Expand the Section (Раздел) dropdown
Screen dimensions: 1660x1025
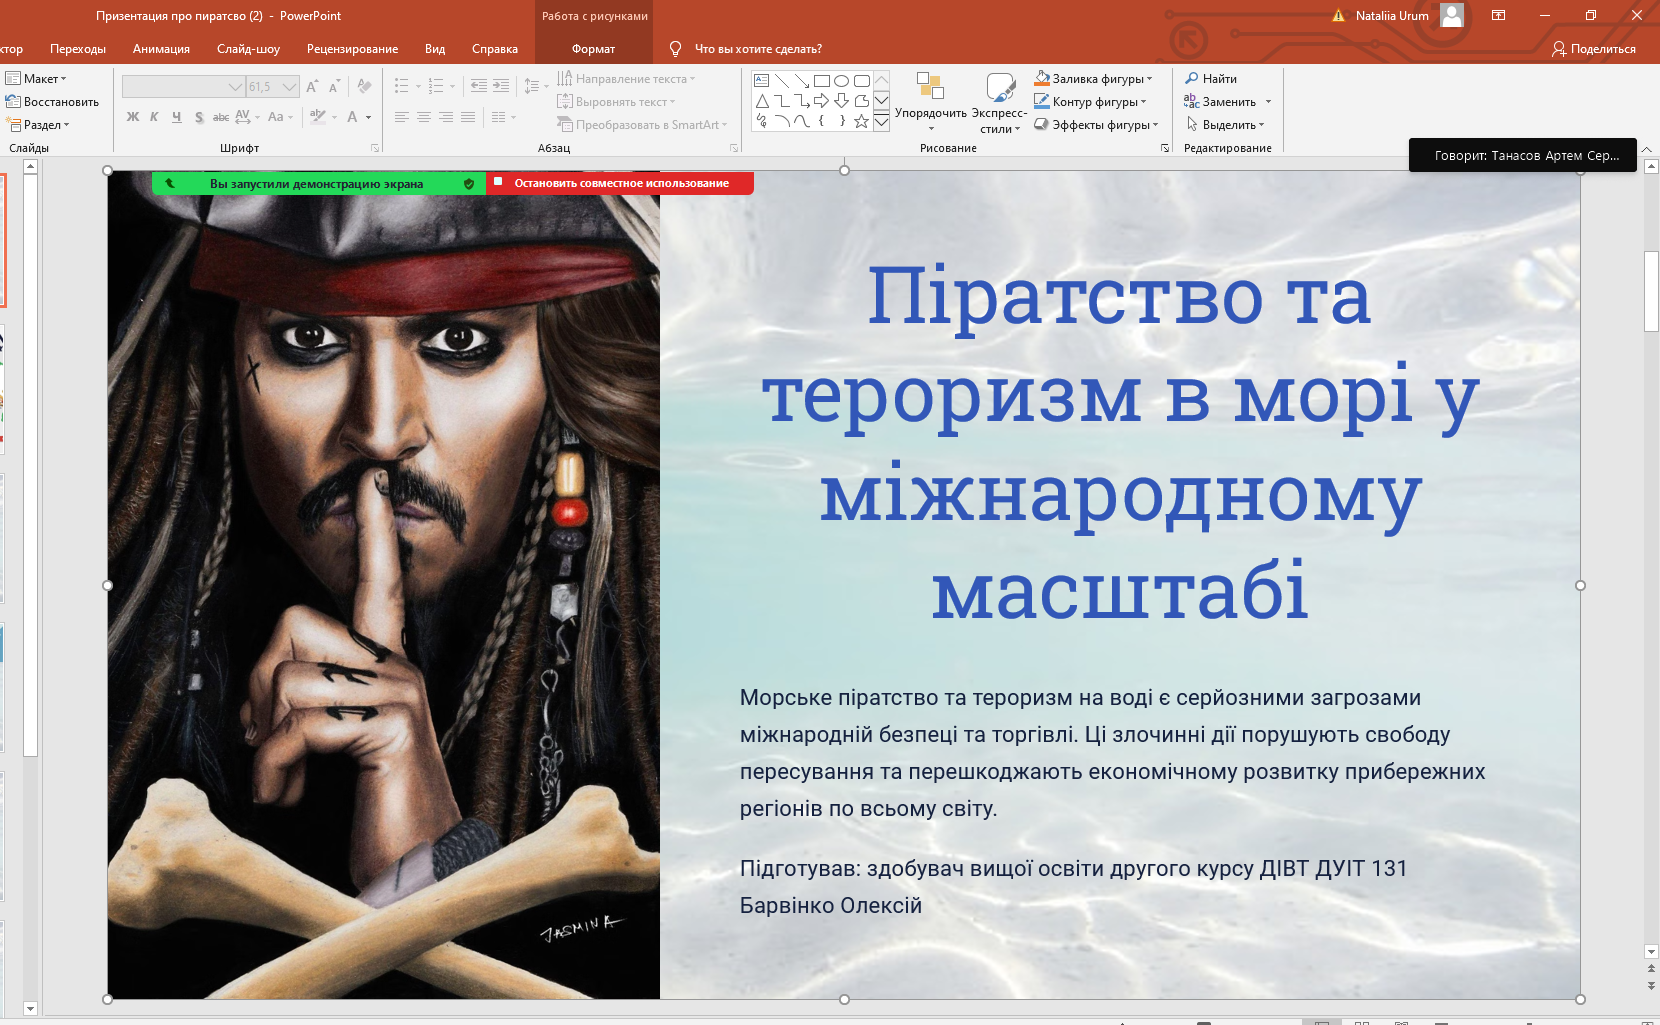38,125
